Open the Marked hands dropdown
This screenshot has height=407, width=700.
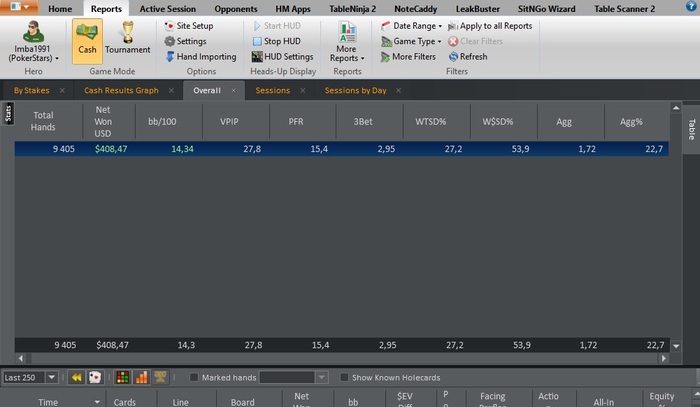[321, 378]
